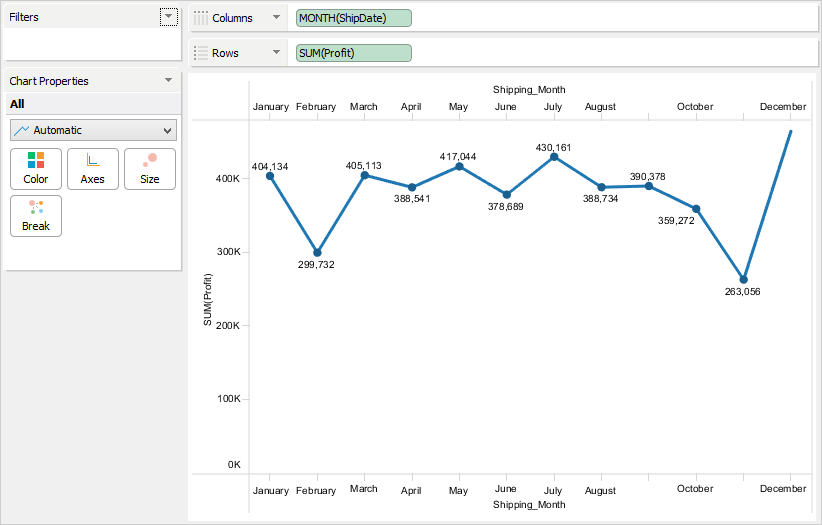Click the July data point 430,161
This screenshot has width=822, height=525.
[554, 157]
